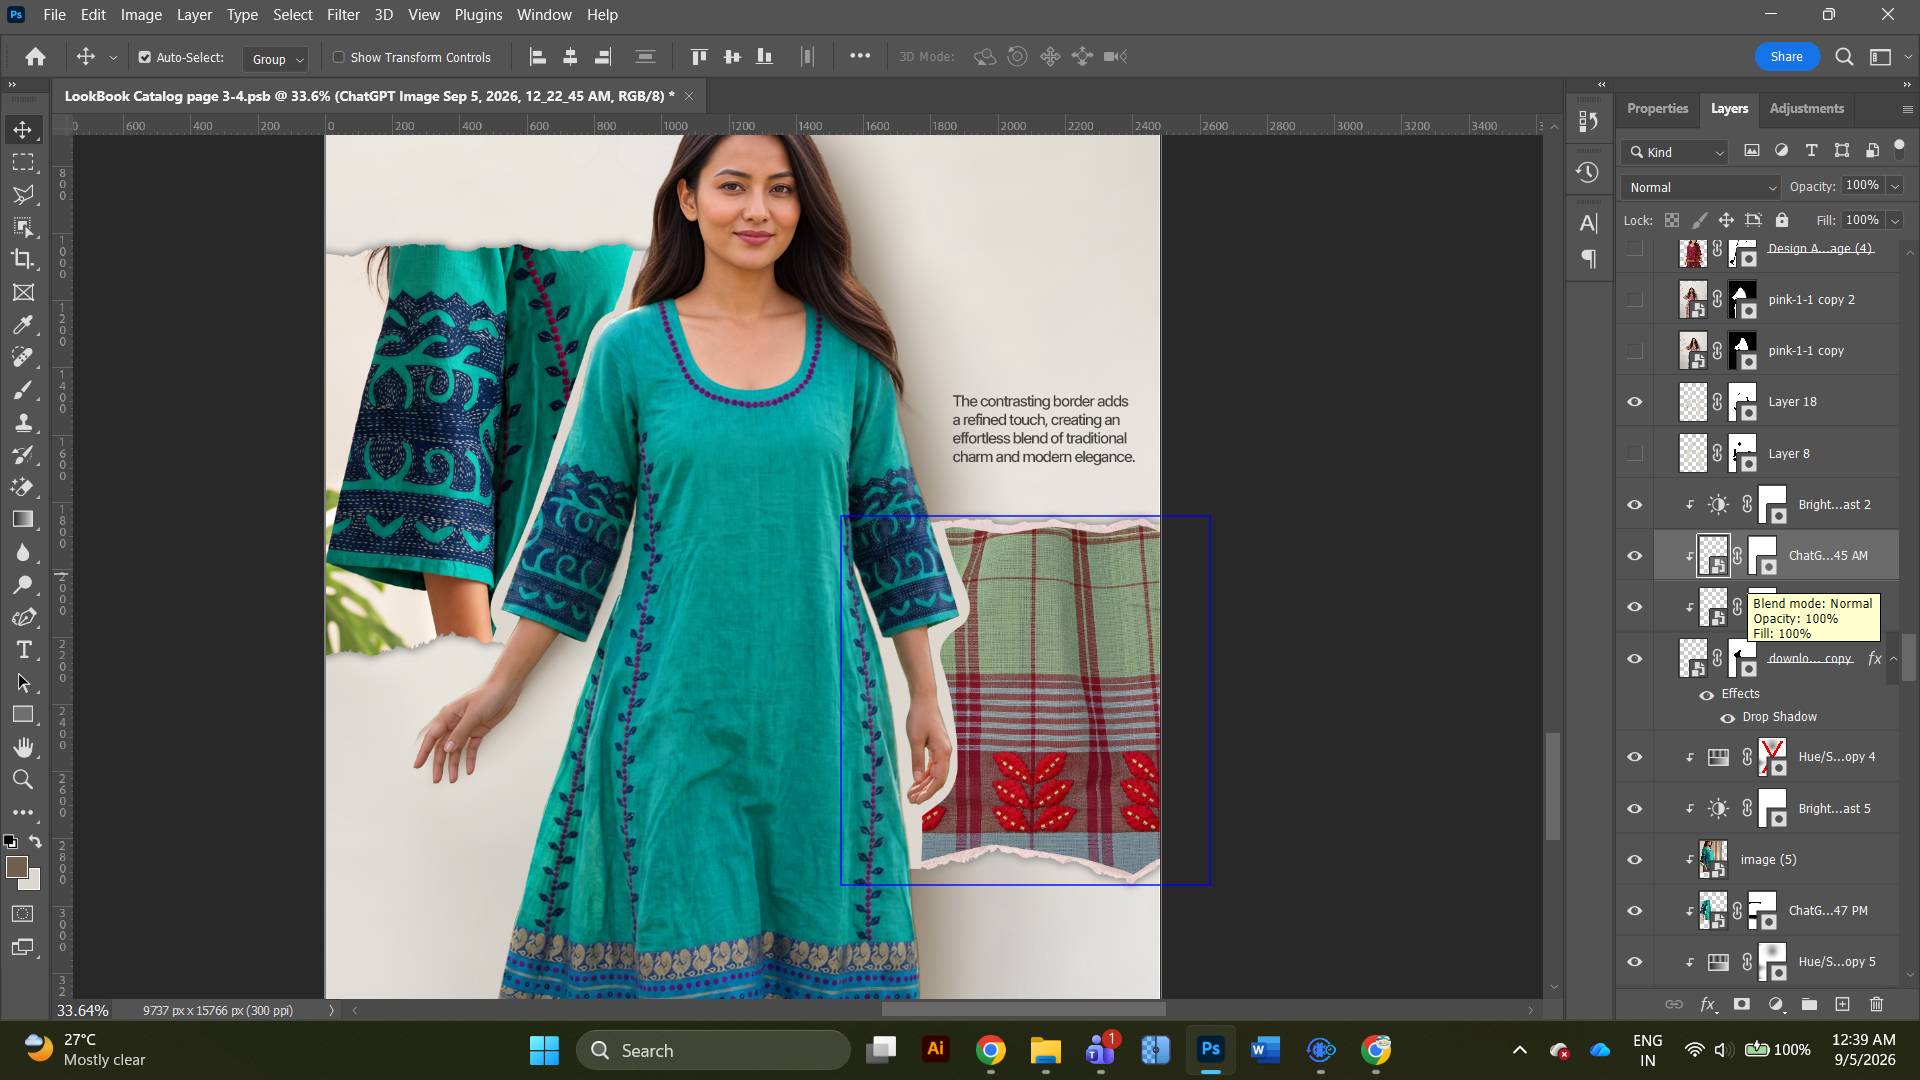Open the Normal blend mode dropdown
The width and height of the screenshot is (1920, 1080).
pyautogui.click(x=1701, y=187)
